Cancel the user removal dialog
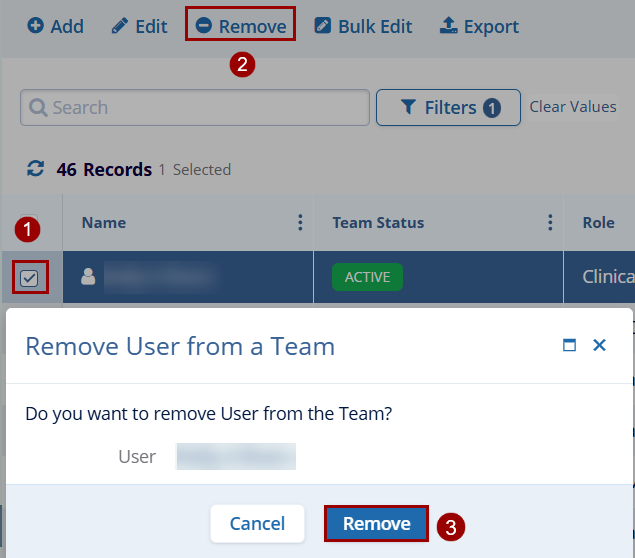 257,523
